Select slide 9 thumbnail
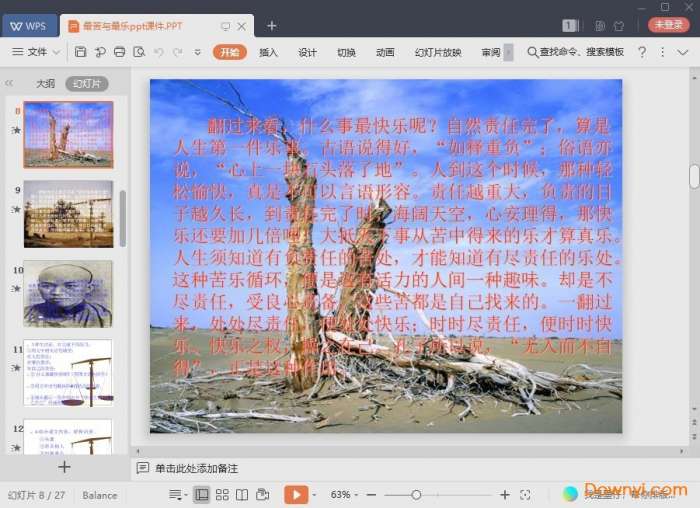Screen dimensions: 700x508 68,214
